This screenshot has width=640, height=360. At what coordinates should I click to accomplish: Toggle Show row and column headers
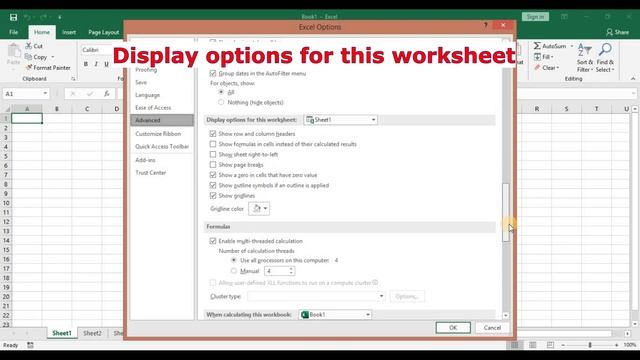pyautogui.click(x=213, y=133)
